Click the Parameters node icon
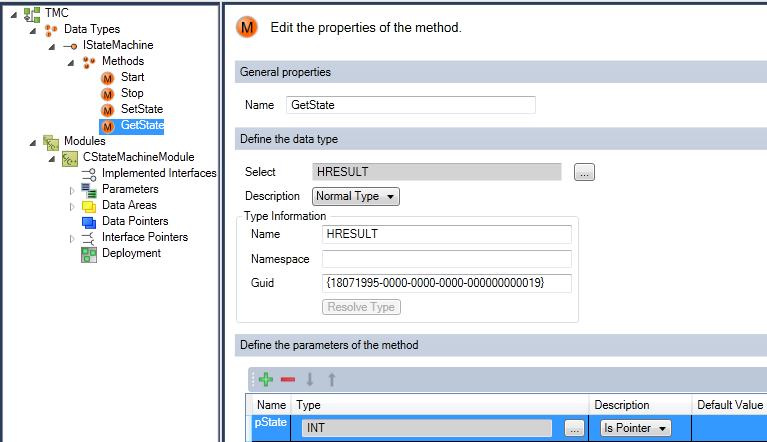 click(89, 190)
